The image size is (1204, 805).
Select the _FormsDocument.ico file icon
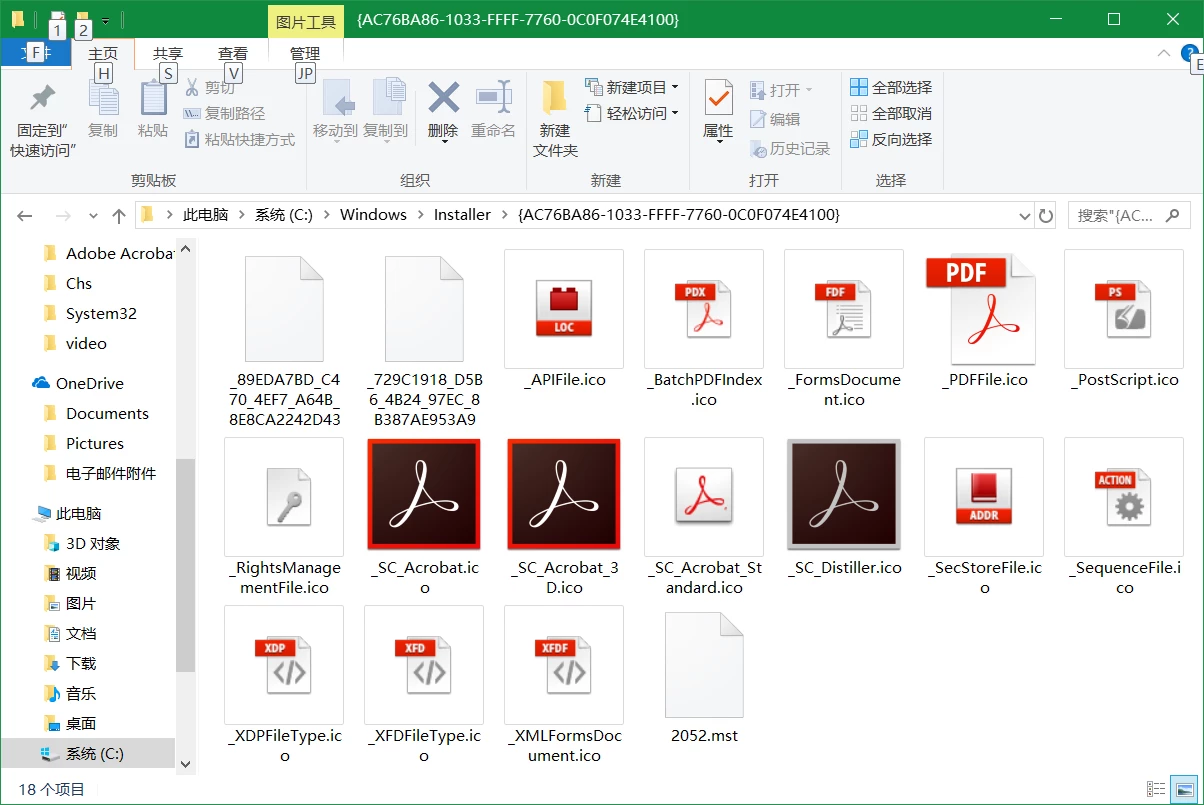(x=844, y=309)
